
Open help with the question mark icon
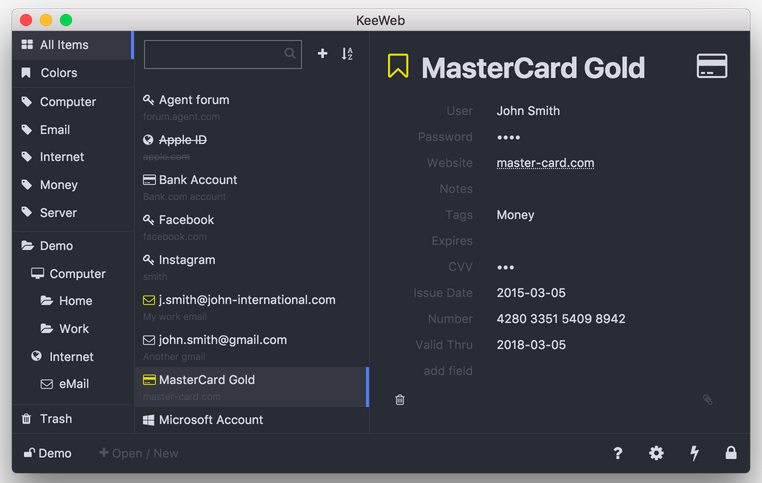[618, 453]
